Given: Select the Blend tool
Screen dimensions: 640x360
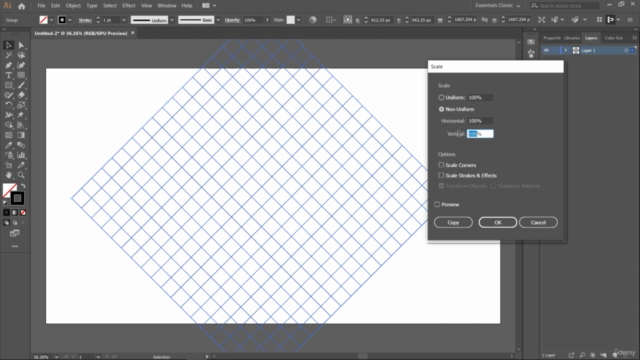Looking at the screenshot, I should (21, 145).
